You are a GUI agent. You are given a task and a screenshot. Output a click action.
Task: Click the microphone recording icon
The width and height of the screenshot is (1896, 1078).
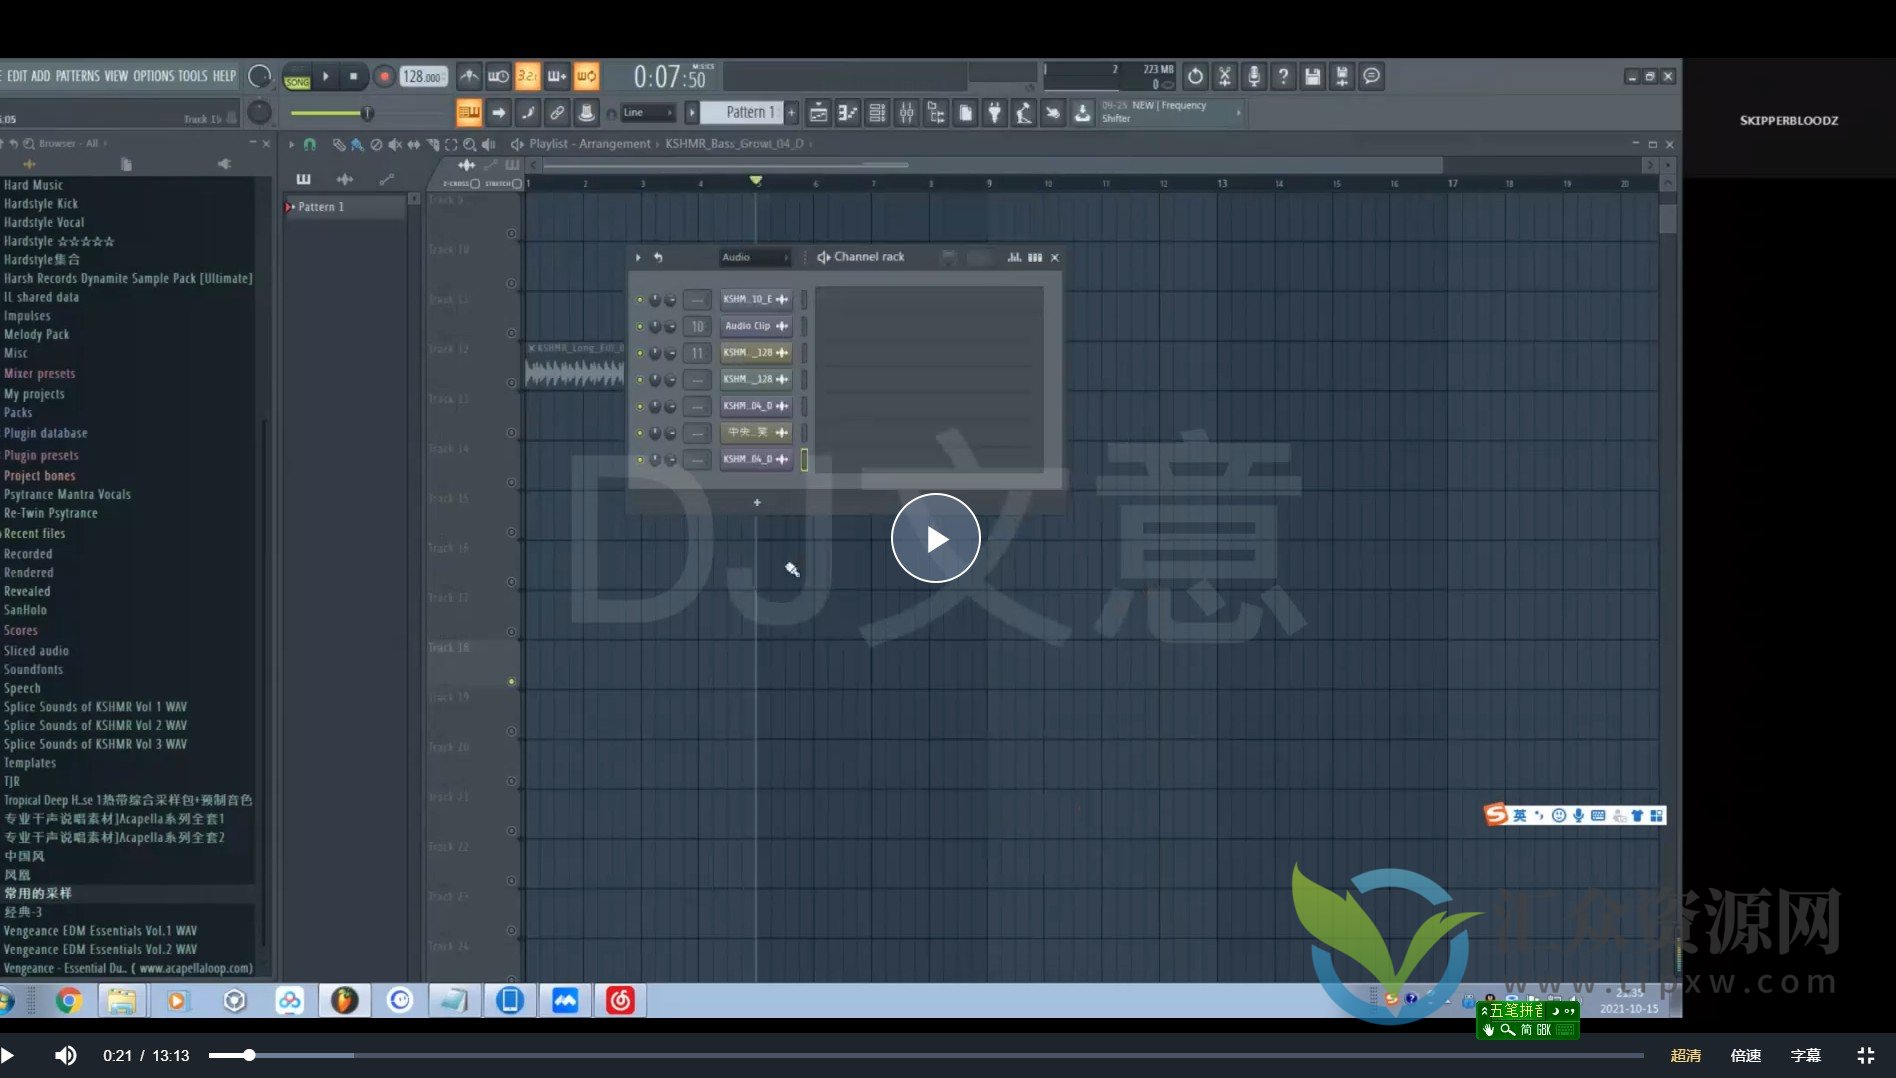[x=1253, y=76]
